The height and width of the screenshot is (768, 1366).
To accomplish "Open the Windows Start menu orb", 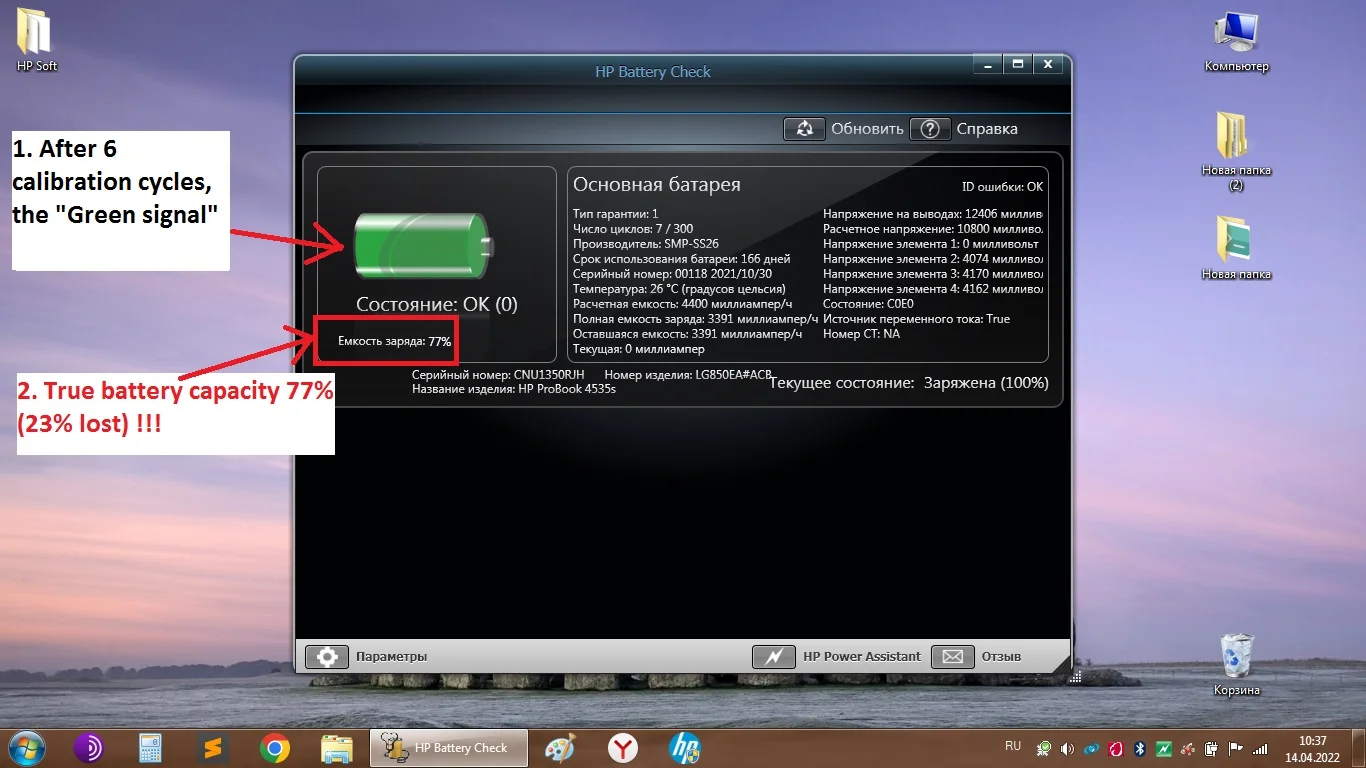I will [x=27, y=747].
